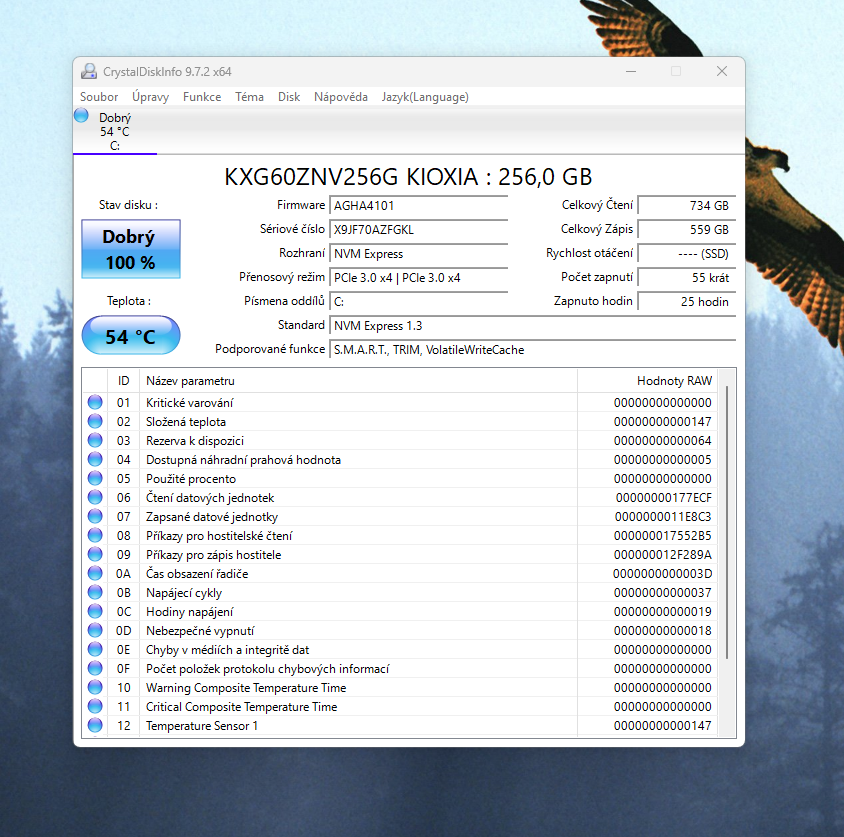
Task: Click the SMART list vertical scrollbar
Action: (x=727, y=520)
